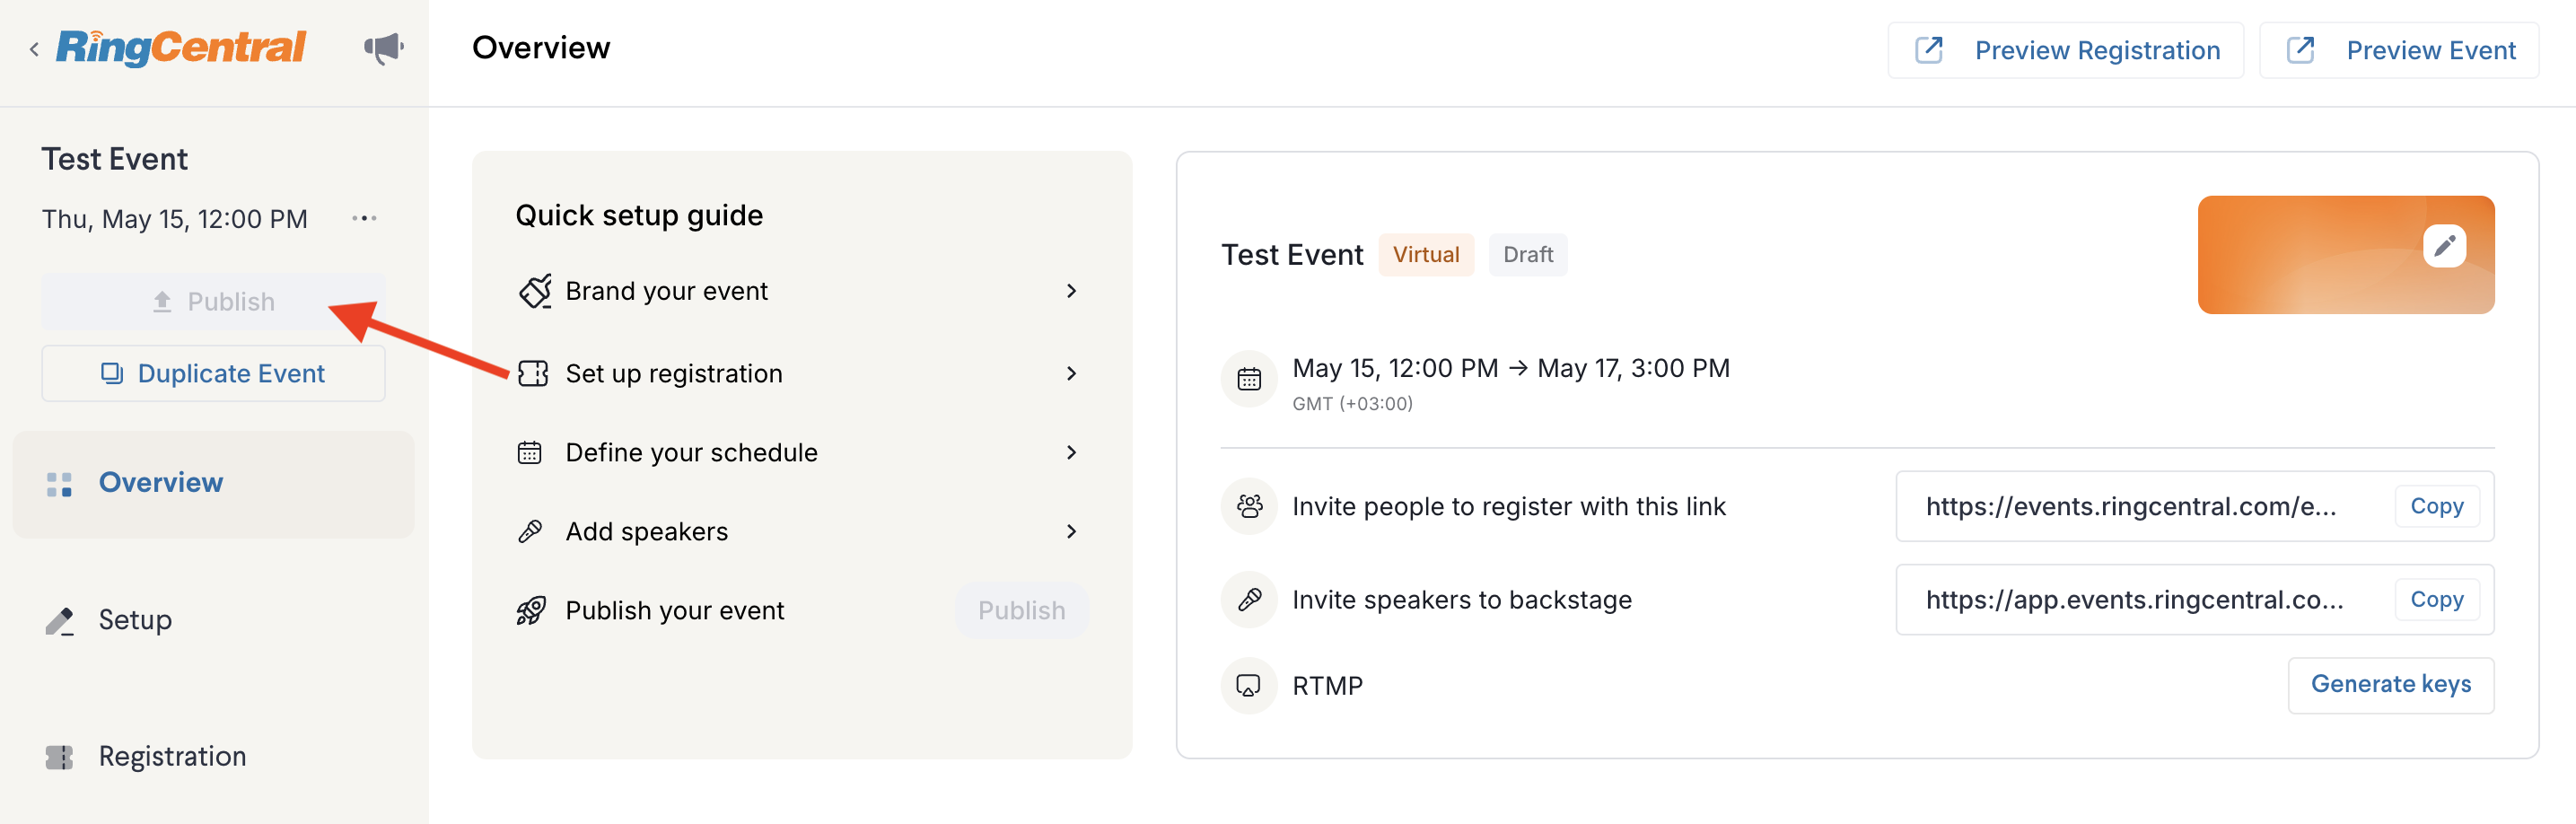
Task: Click Publish in the quick setup guide
Action: 1021,610
